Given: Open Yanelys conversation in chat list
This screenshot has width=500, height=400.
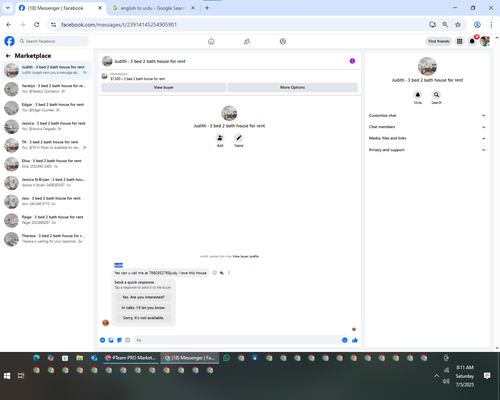Looking at the screenshot, I should point(47,89).
